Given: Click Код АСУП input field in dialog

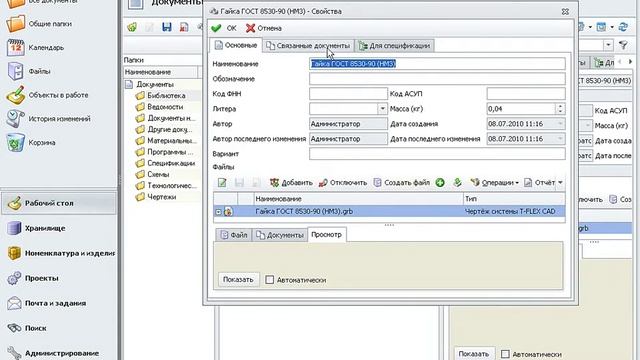Looking at the screenshot, I should coord(526,94).
